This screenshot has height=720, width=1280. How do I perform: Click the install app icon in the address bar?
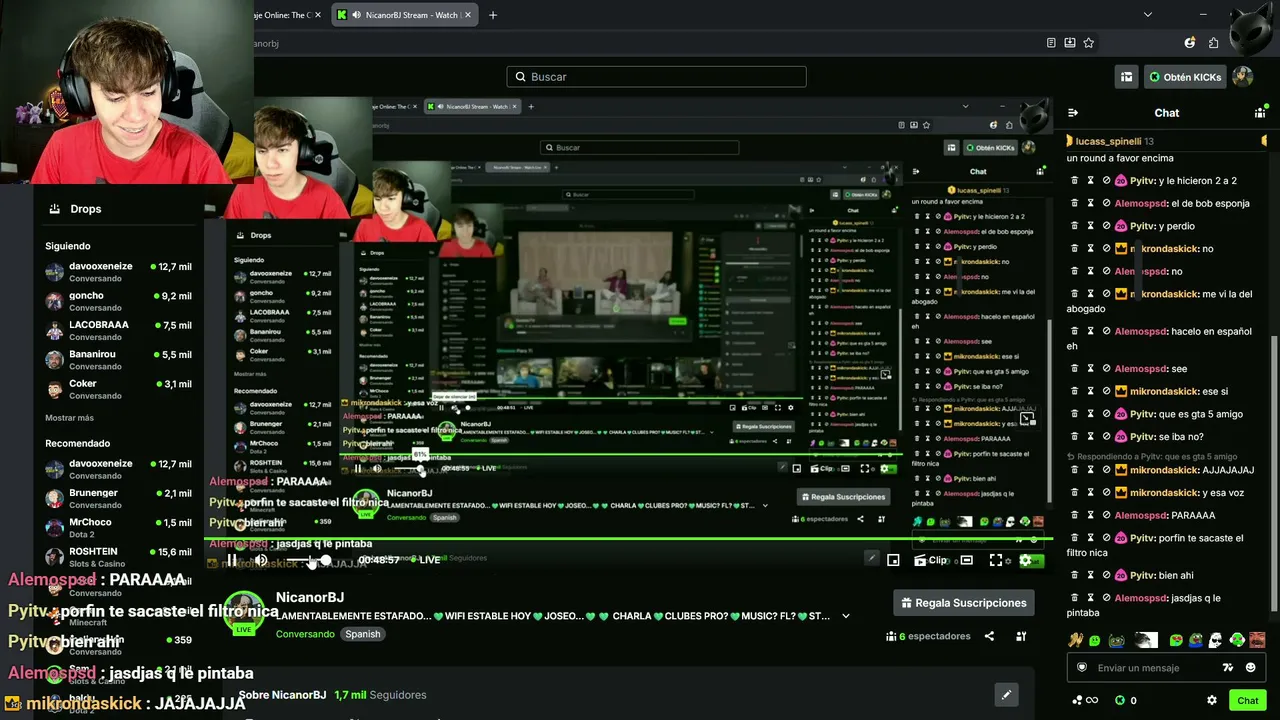click(1070, 43)
